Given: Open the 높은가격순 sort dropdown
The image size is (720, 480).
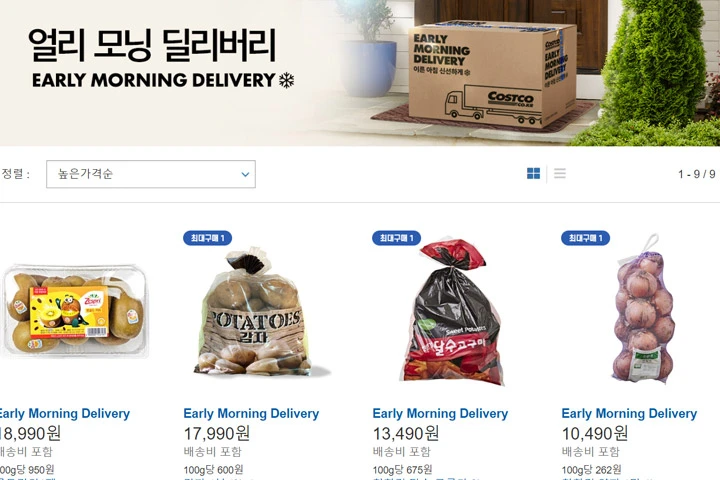Looking at the screenshot, I should 151,174.
